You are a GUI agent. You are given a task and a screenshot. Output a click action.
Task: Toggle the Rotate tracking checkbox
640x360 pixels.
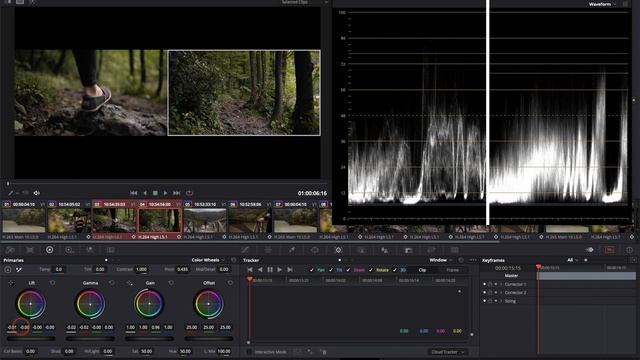pos(371,270)
